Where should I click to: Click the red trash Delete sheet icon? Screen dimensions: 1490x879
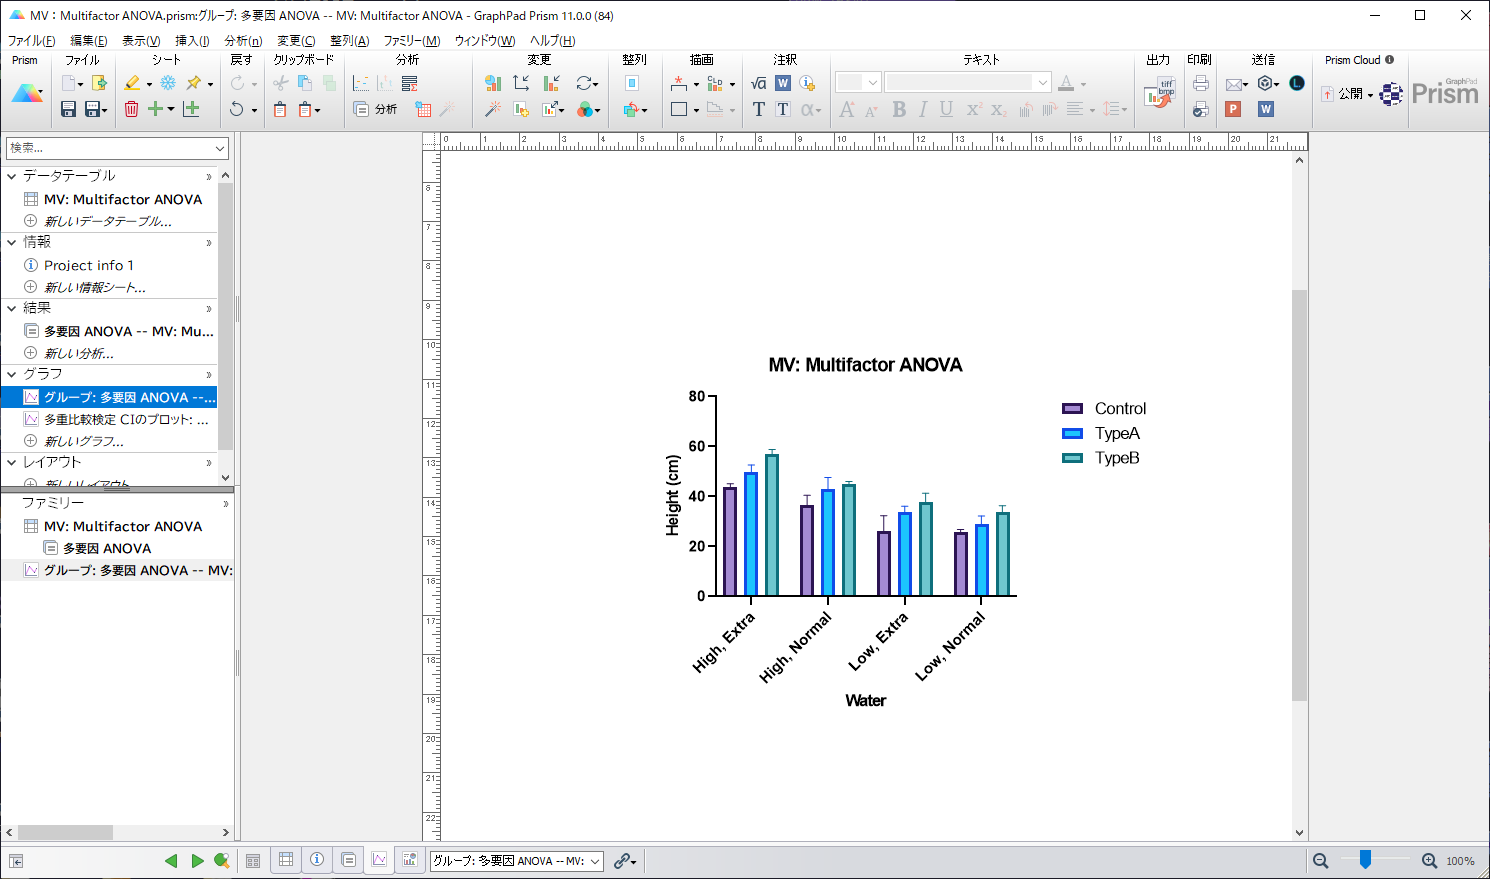131,109
